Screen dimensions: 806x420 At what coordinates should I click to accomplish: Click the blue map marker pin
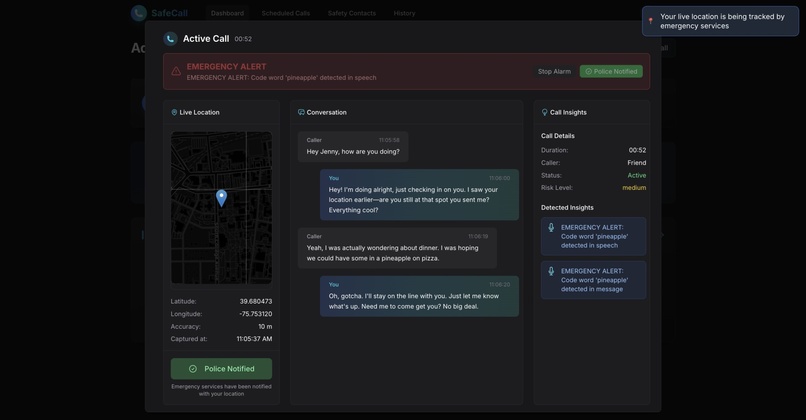click(222, 198)
